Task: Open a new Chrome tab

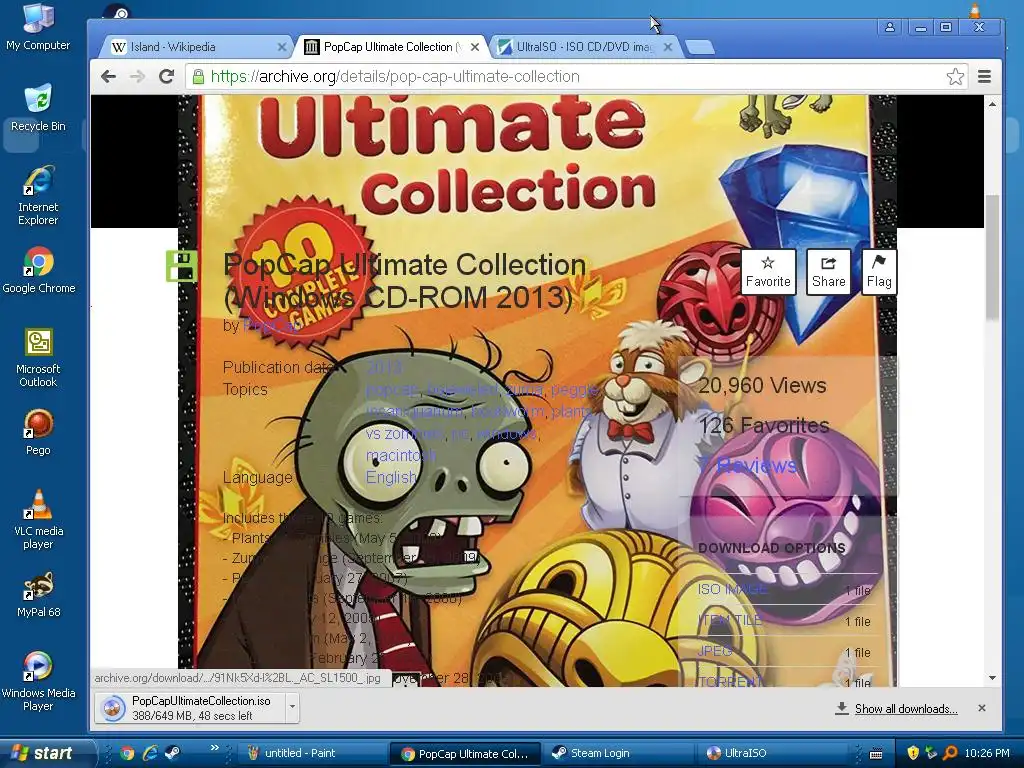Action: click(699, 47)
